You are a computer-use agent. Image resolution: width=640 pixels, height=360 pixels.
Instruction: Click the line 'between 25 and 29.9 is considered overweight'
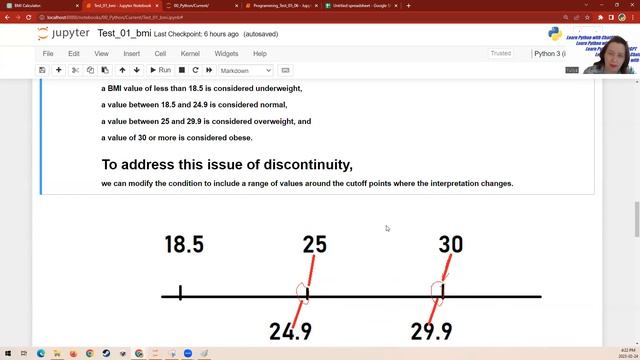pos(206,122)
